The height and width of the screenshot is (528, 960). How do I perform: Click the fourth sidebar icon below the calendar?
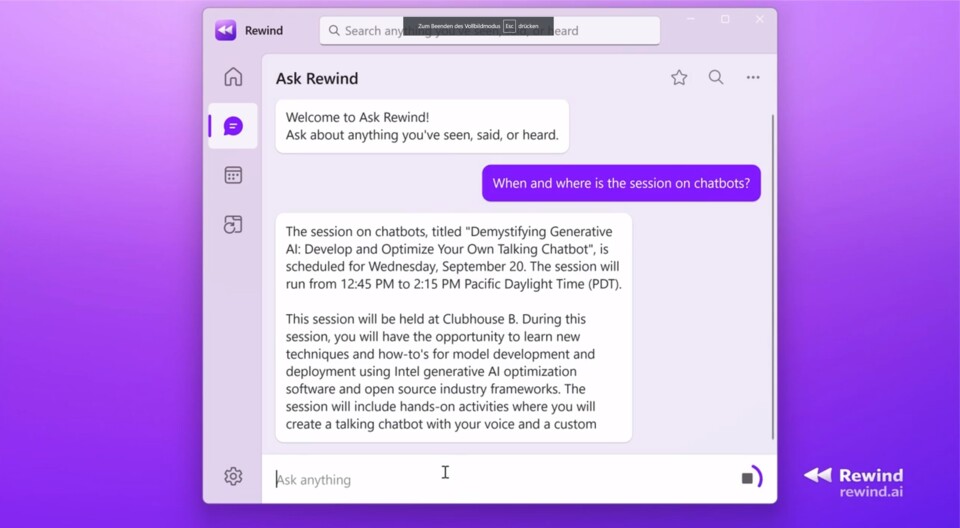233,225
